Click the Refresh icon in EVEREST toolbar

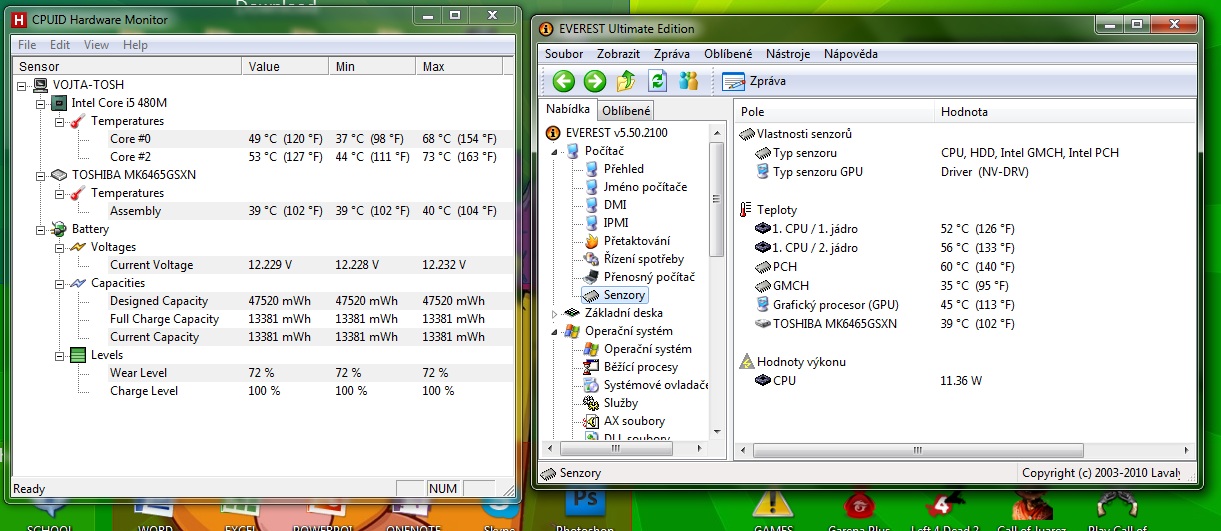point(657,81)
